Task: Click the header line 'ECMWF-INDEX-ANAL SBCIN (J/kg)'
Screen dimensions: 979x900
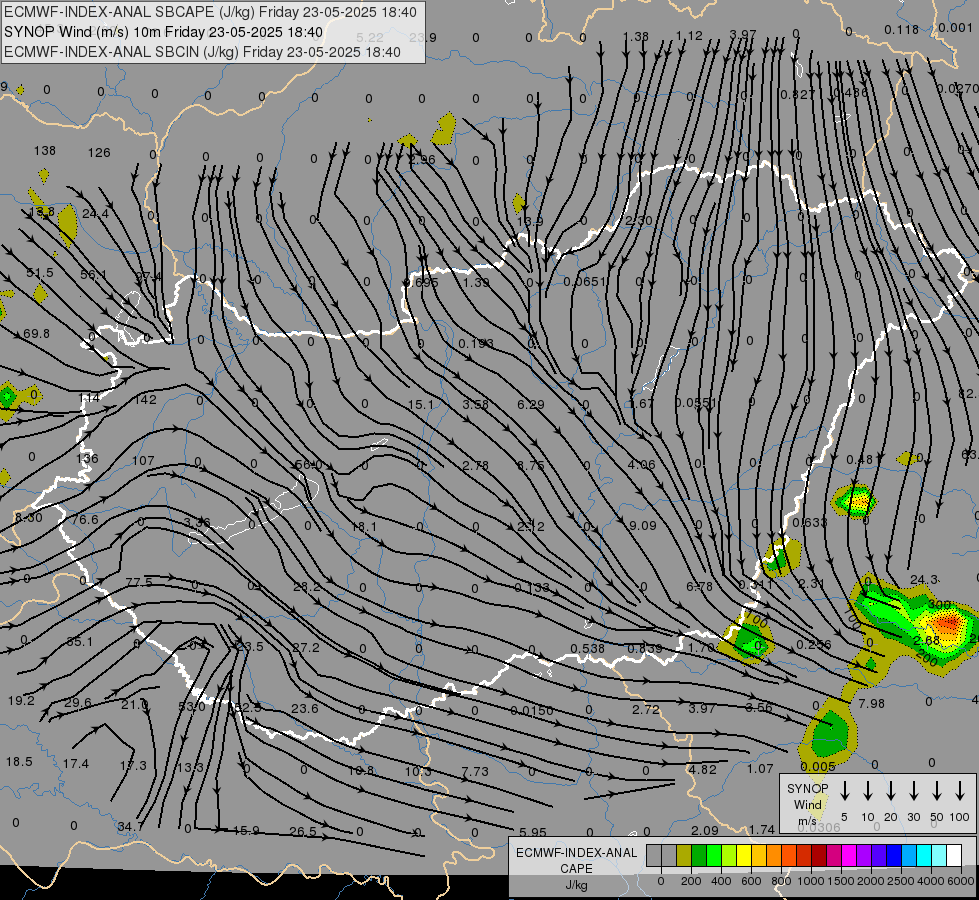Action: [202, 52]
